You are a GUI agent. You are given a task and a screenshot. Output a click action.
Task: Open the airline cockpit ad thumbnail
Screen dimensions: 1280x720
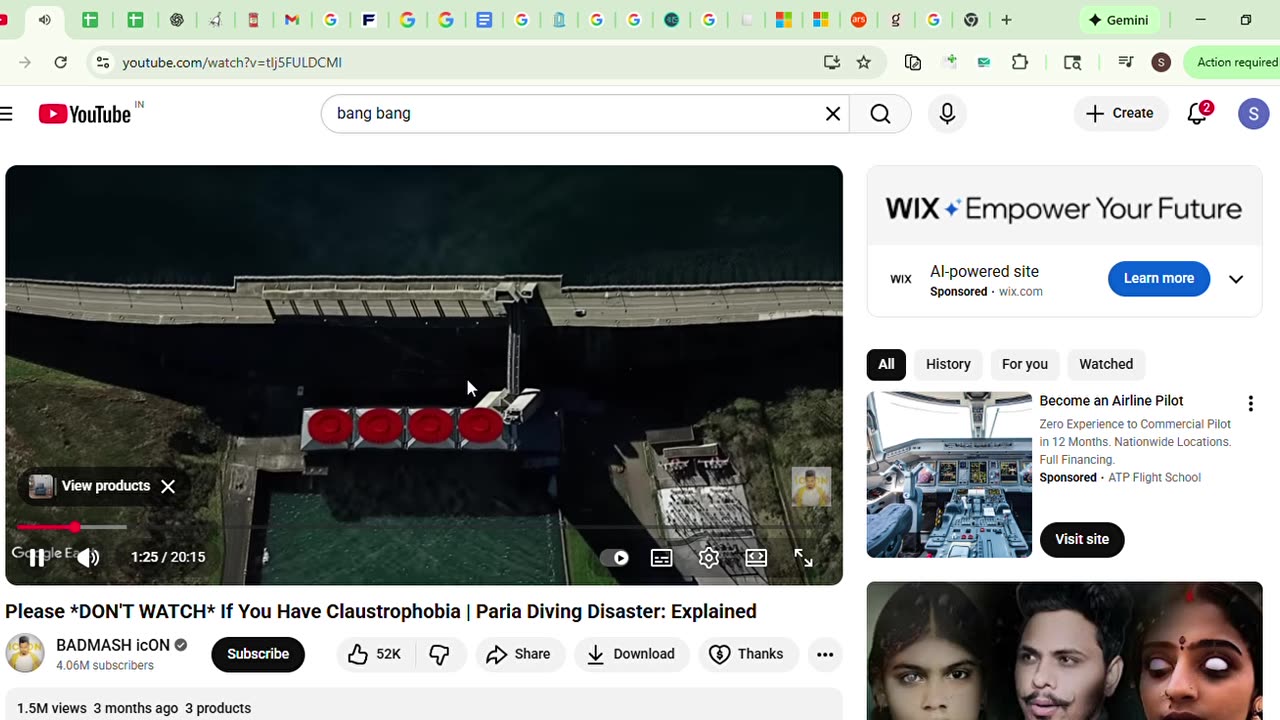[x=949, y=475]
